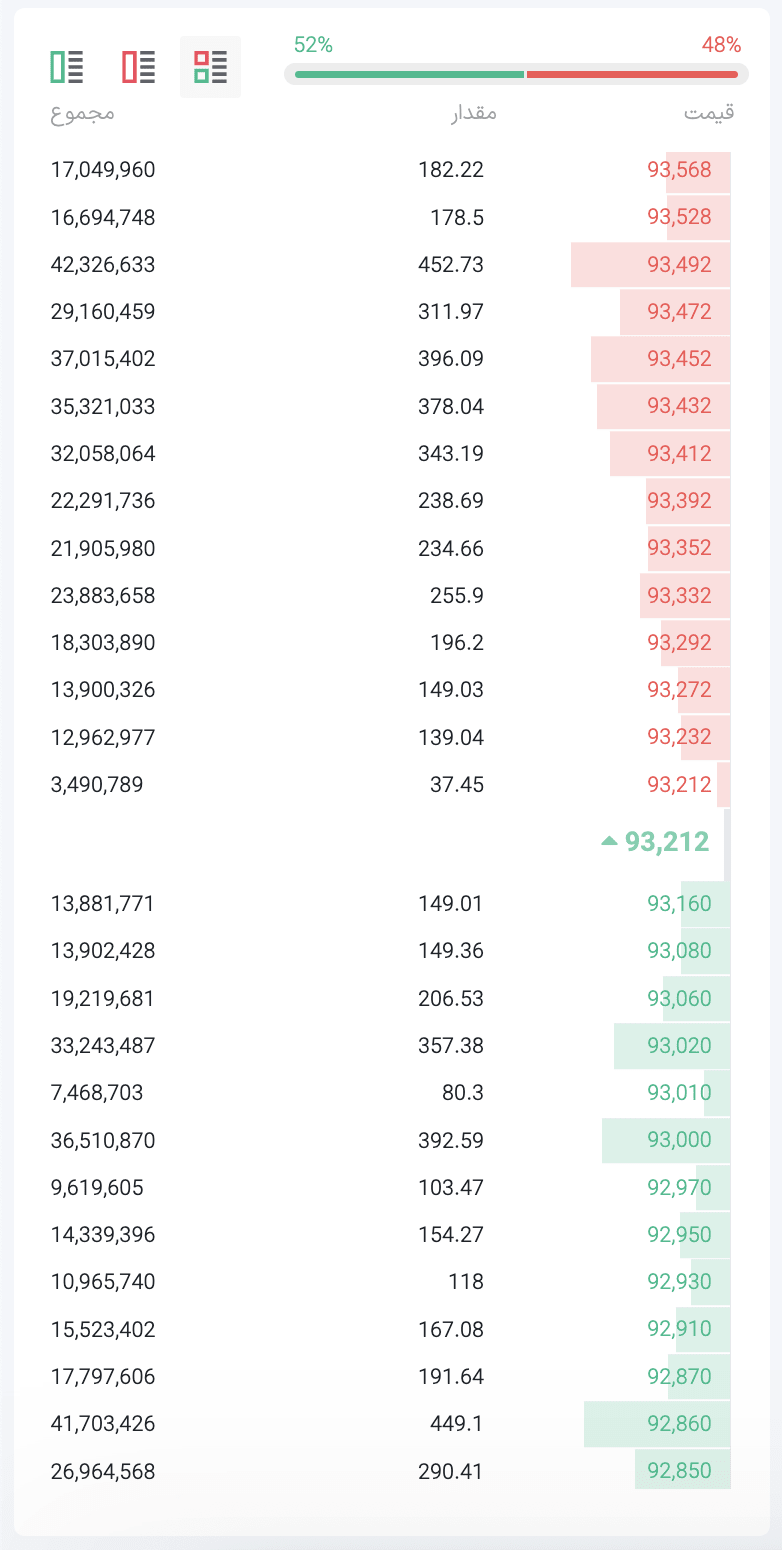Click amount 255.9 in sell orders

[x=455, y=596]
